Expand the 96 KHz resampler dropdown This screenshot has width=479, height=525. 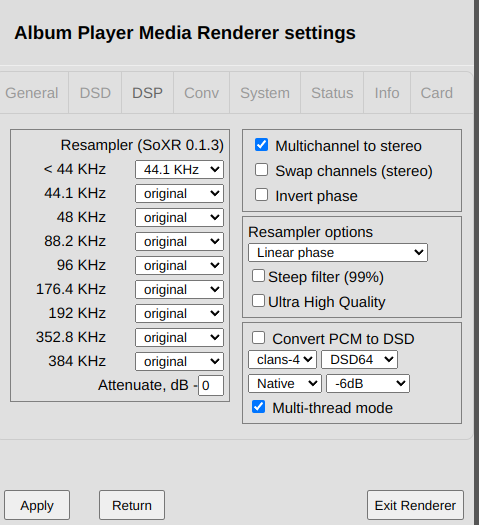(x=179, y=266)
